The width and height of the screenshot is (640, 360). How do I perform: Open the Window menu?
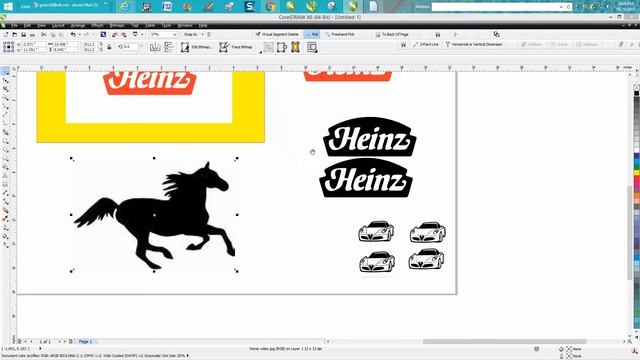[x=185, y=25]
